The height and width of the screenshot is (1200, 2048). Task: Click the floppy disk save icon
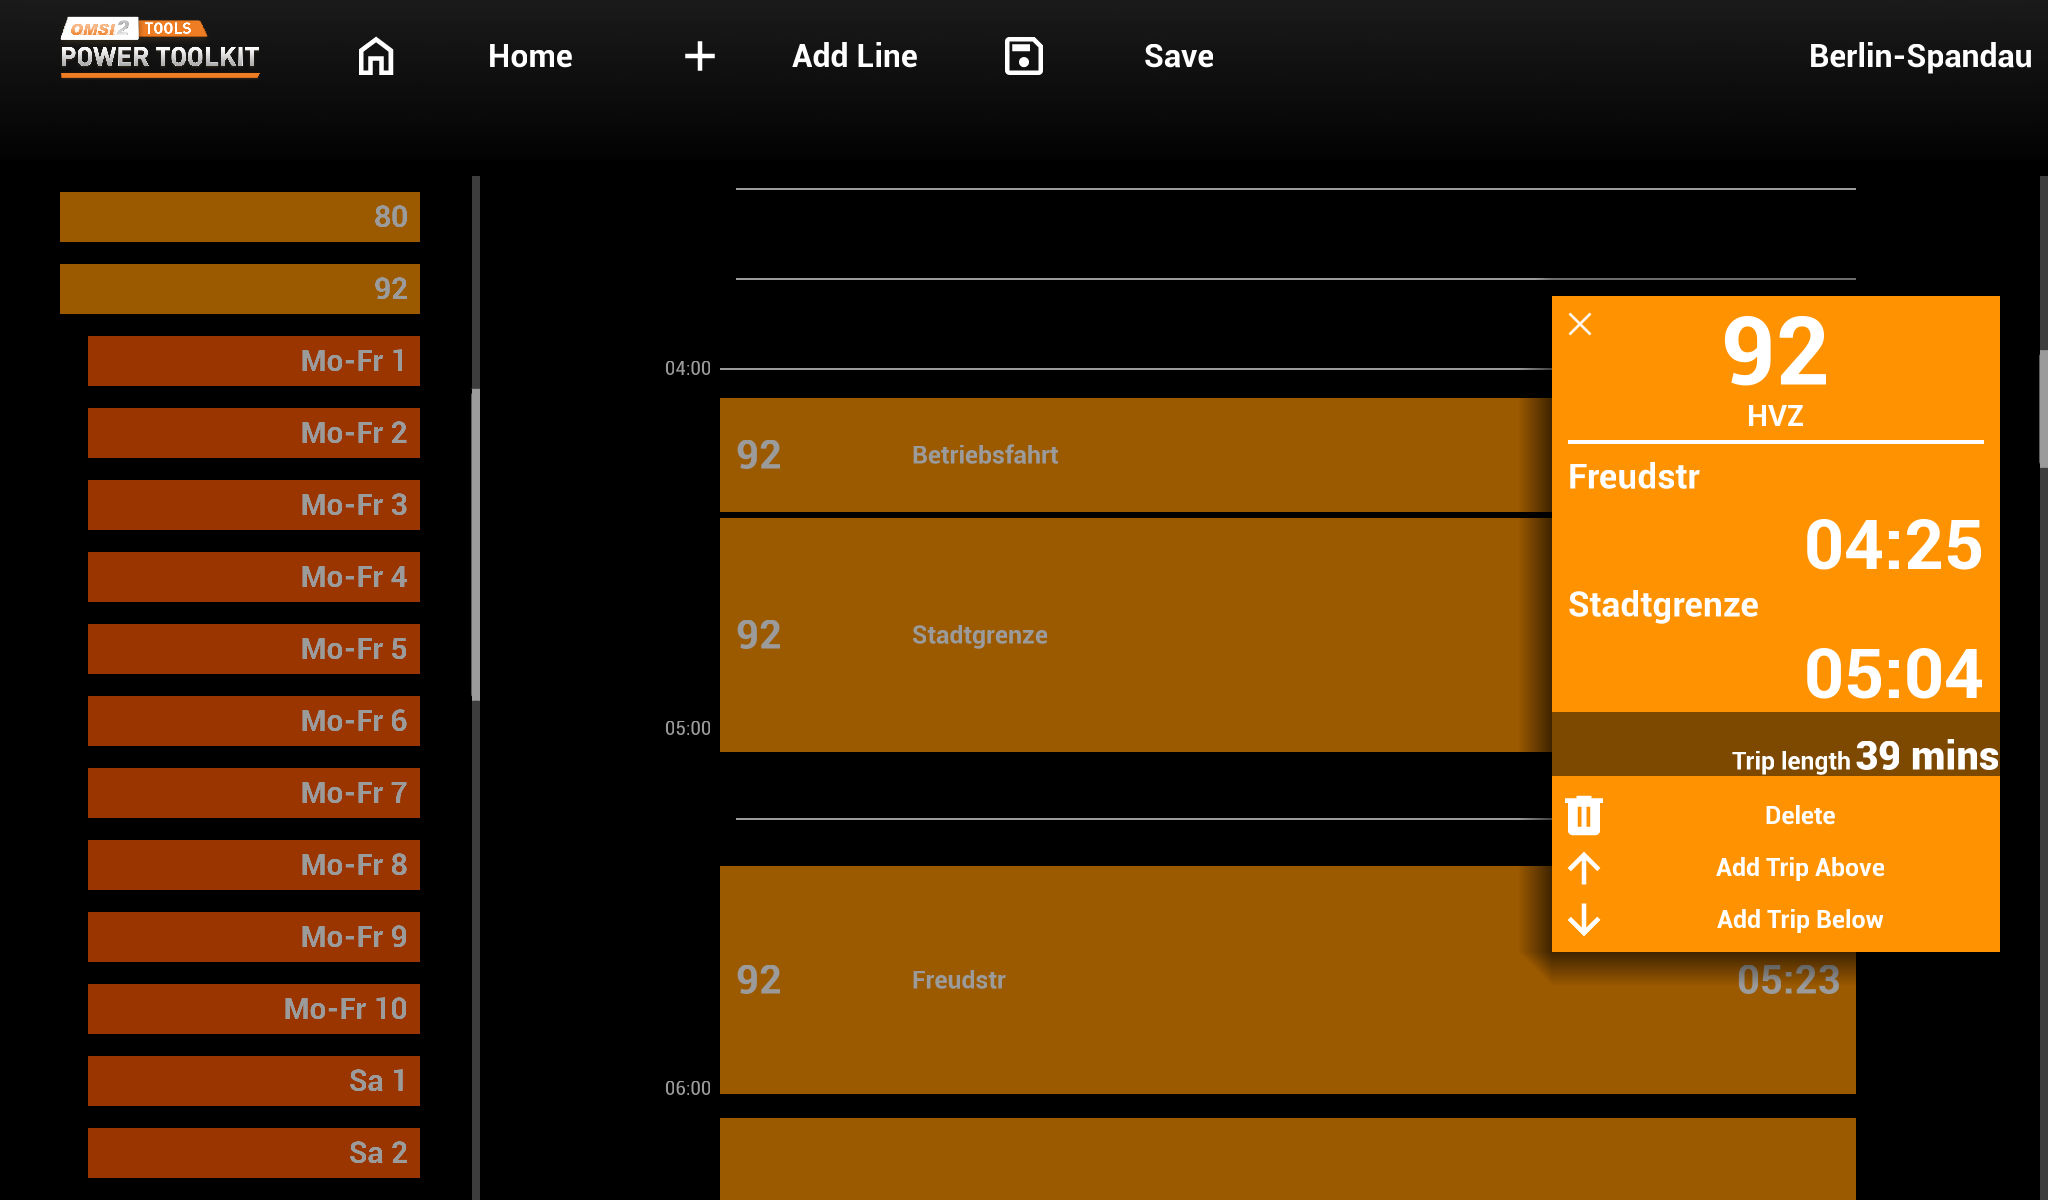[x=1023, y=56]
